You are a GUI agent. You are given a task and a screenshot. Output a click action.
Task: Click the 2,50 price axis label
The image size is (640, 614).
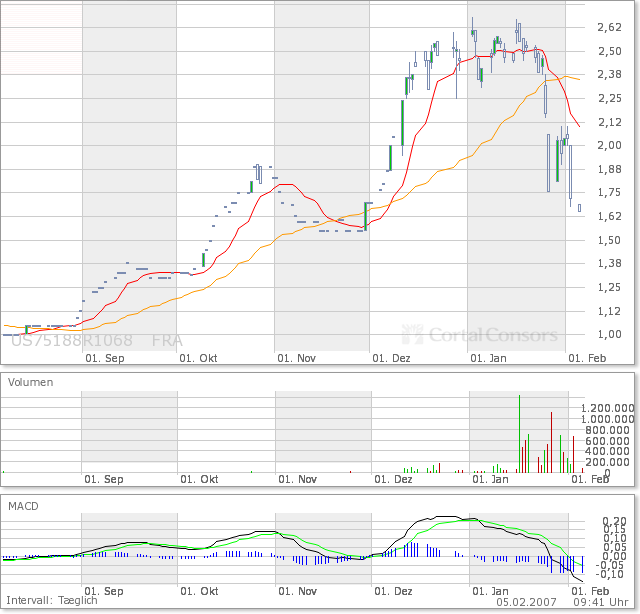click(609, 51)
